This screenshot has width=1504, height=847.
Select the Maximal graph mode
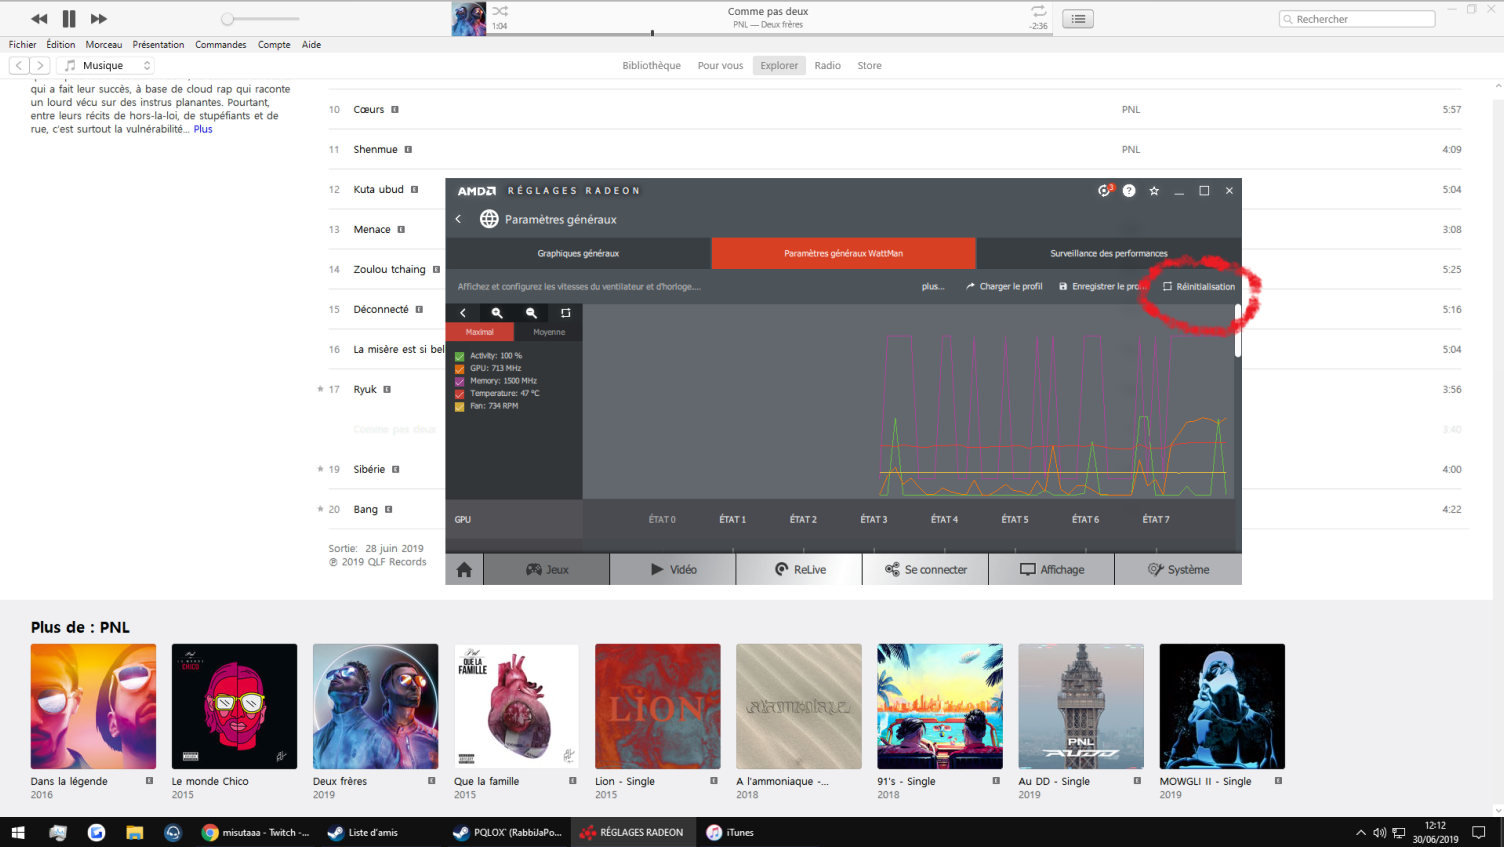click(x=480, y=332)
